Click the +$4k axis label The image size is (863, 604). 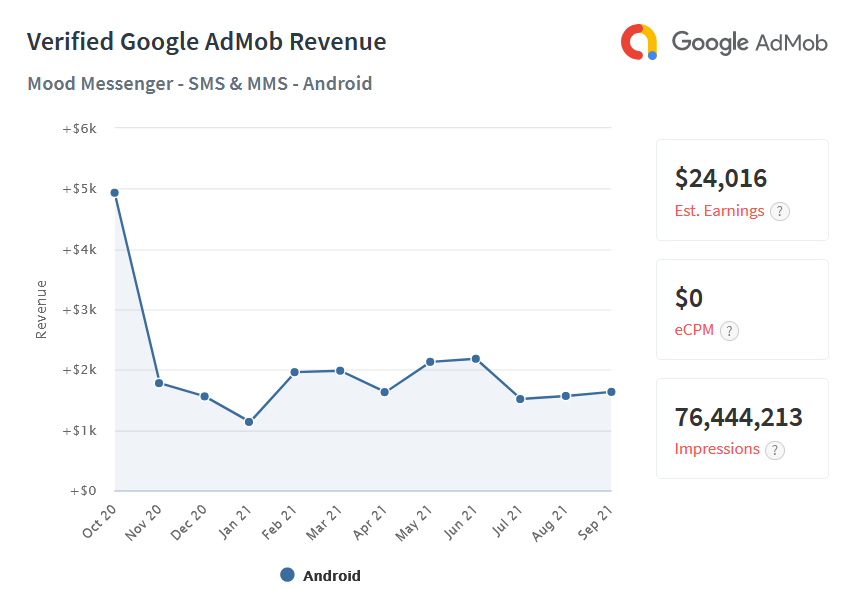pos(79,250)
